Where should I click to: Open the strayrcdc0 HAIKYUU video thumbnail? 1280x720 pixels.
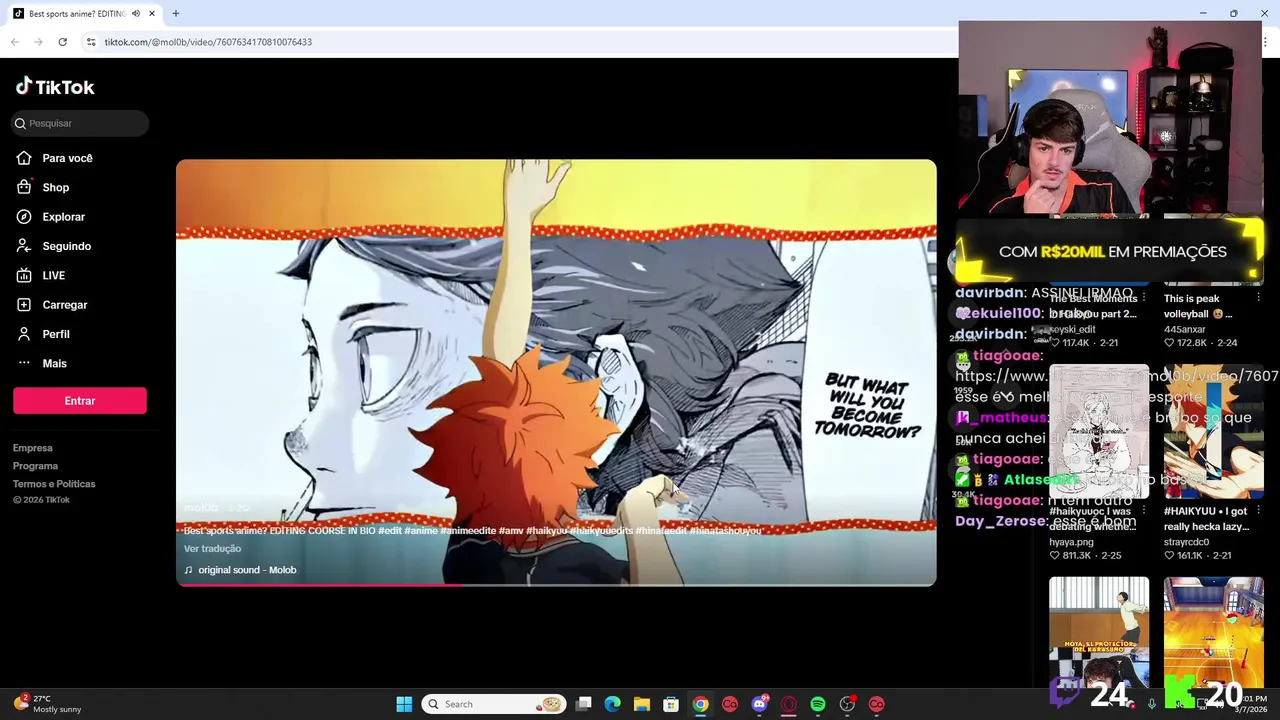coord(1213,432)
